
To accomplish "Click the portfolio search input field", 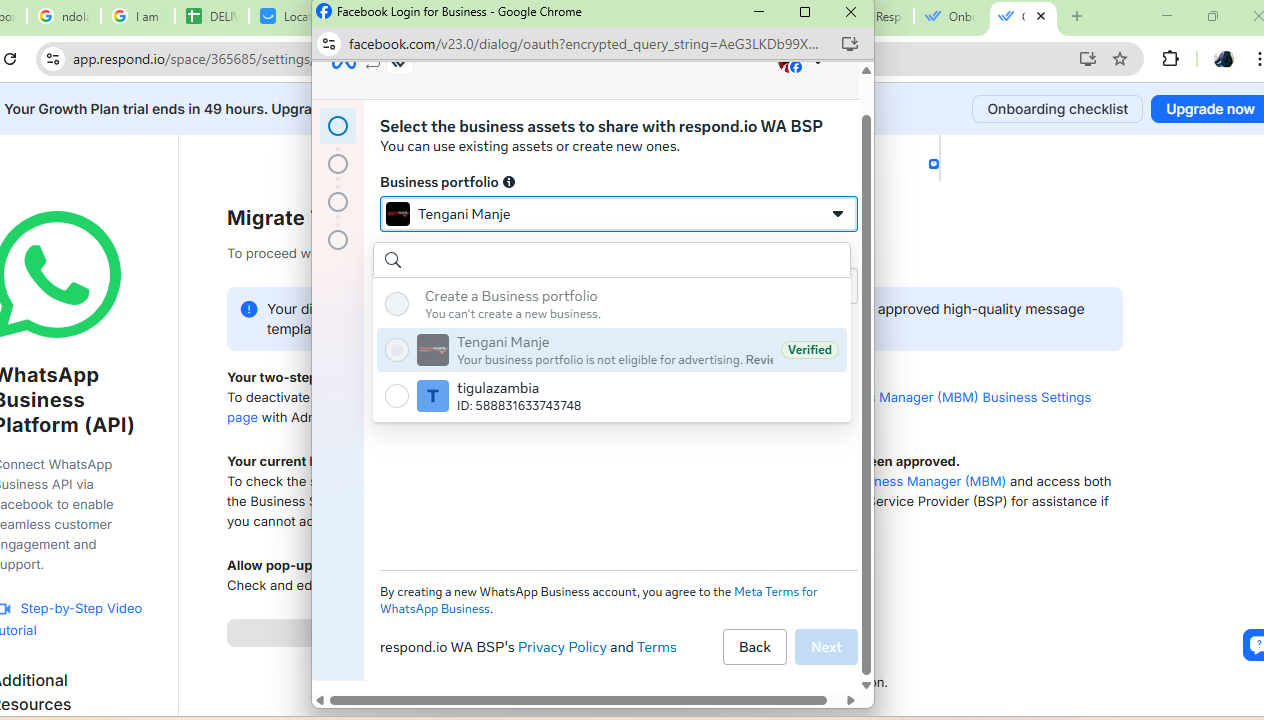I will 620,260.
